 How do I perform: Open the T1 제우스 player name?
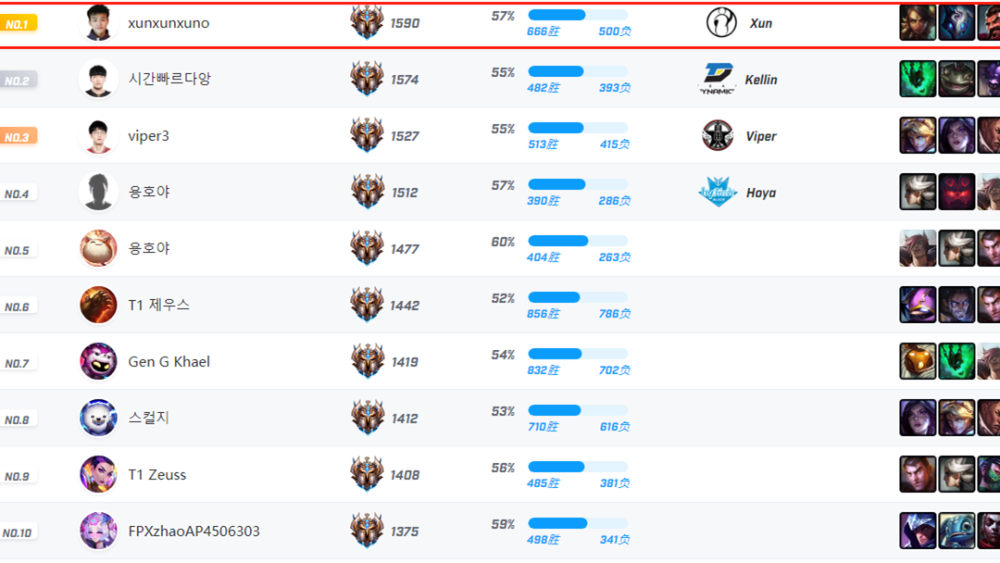159,305
